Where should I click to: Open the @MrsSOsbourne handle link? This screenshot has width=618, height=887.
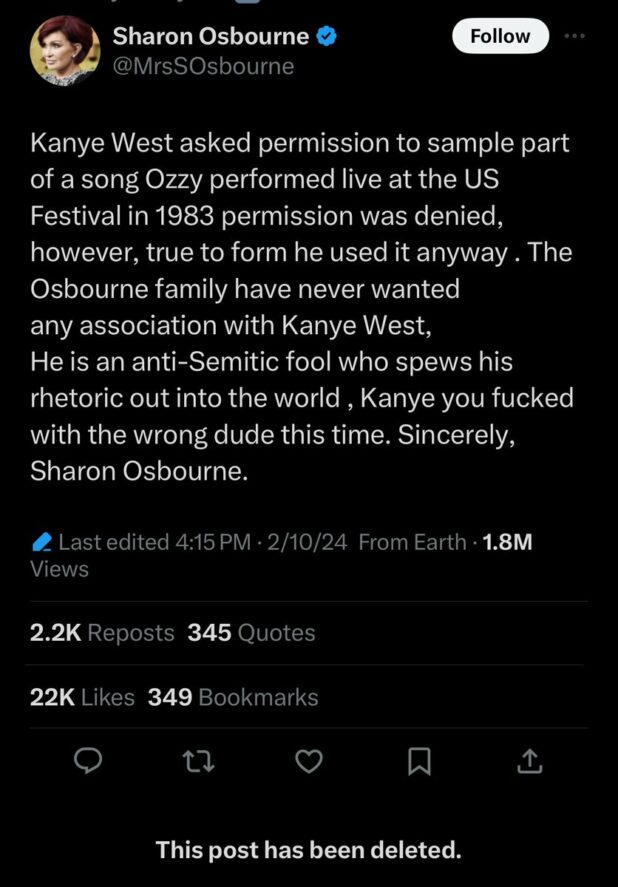203,66
